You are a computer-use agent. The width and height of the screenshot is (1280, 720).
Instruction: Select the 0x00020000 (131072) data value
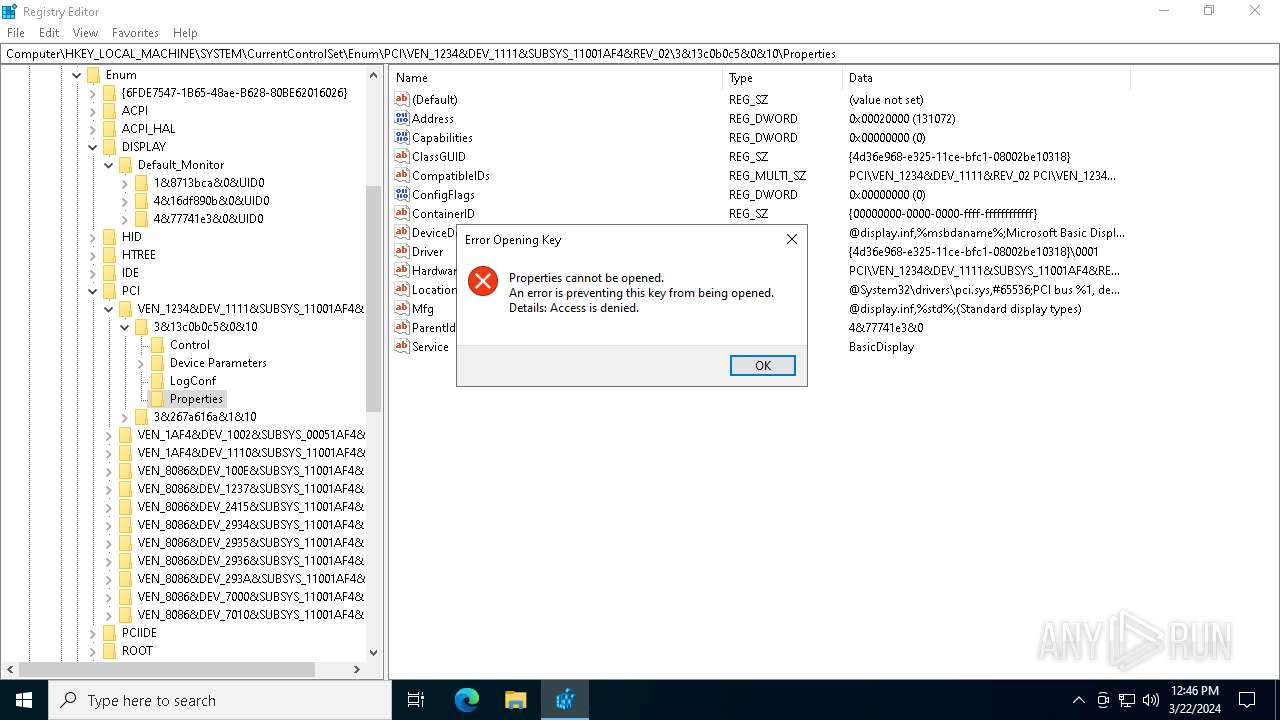(902, 119)
